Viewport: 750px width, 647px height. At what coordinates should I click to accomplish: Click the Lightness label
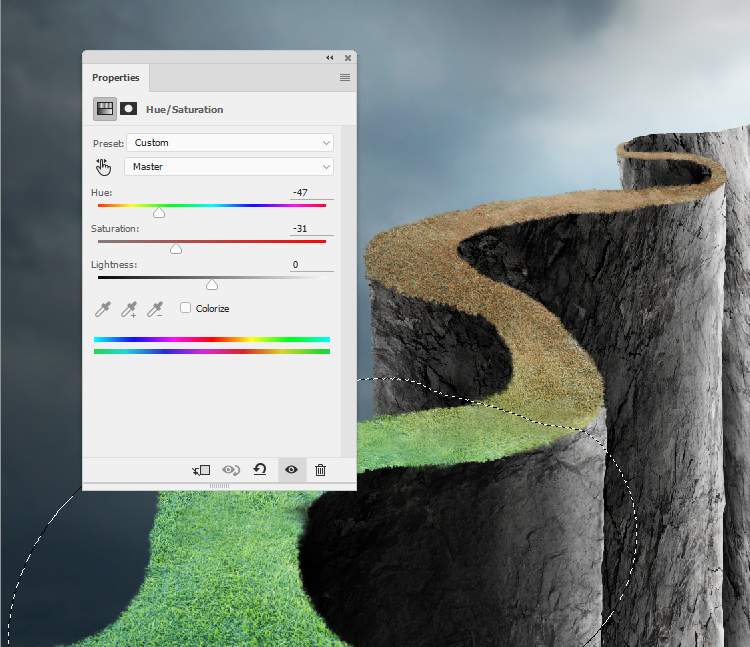pyautogui.click(x=114, y=265)
